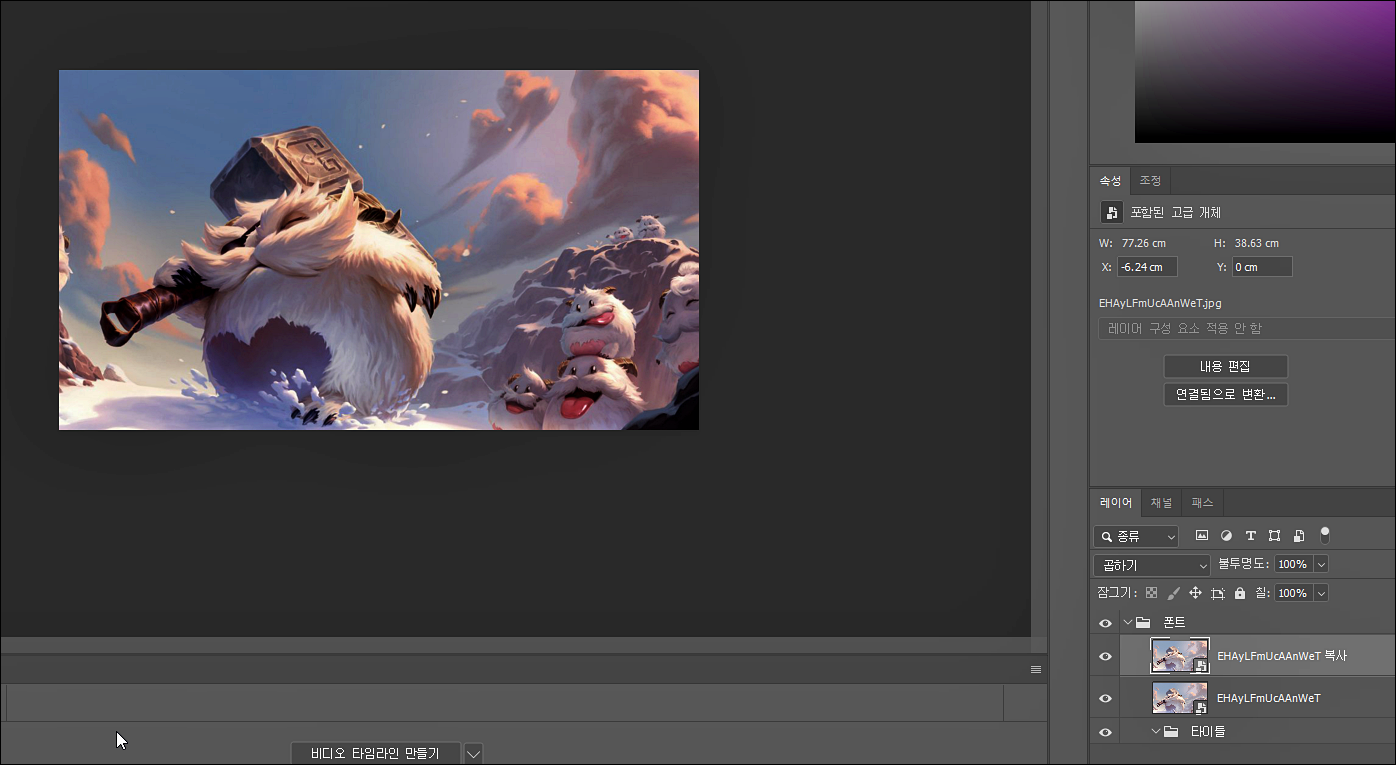The image size is (1396, 765).
Task: Click the 내용 편집 button
Action: tap(1225, 366)
